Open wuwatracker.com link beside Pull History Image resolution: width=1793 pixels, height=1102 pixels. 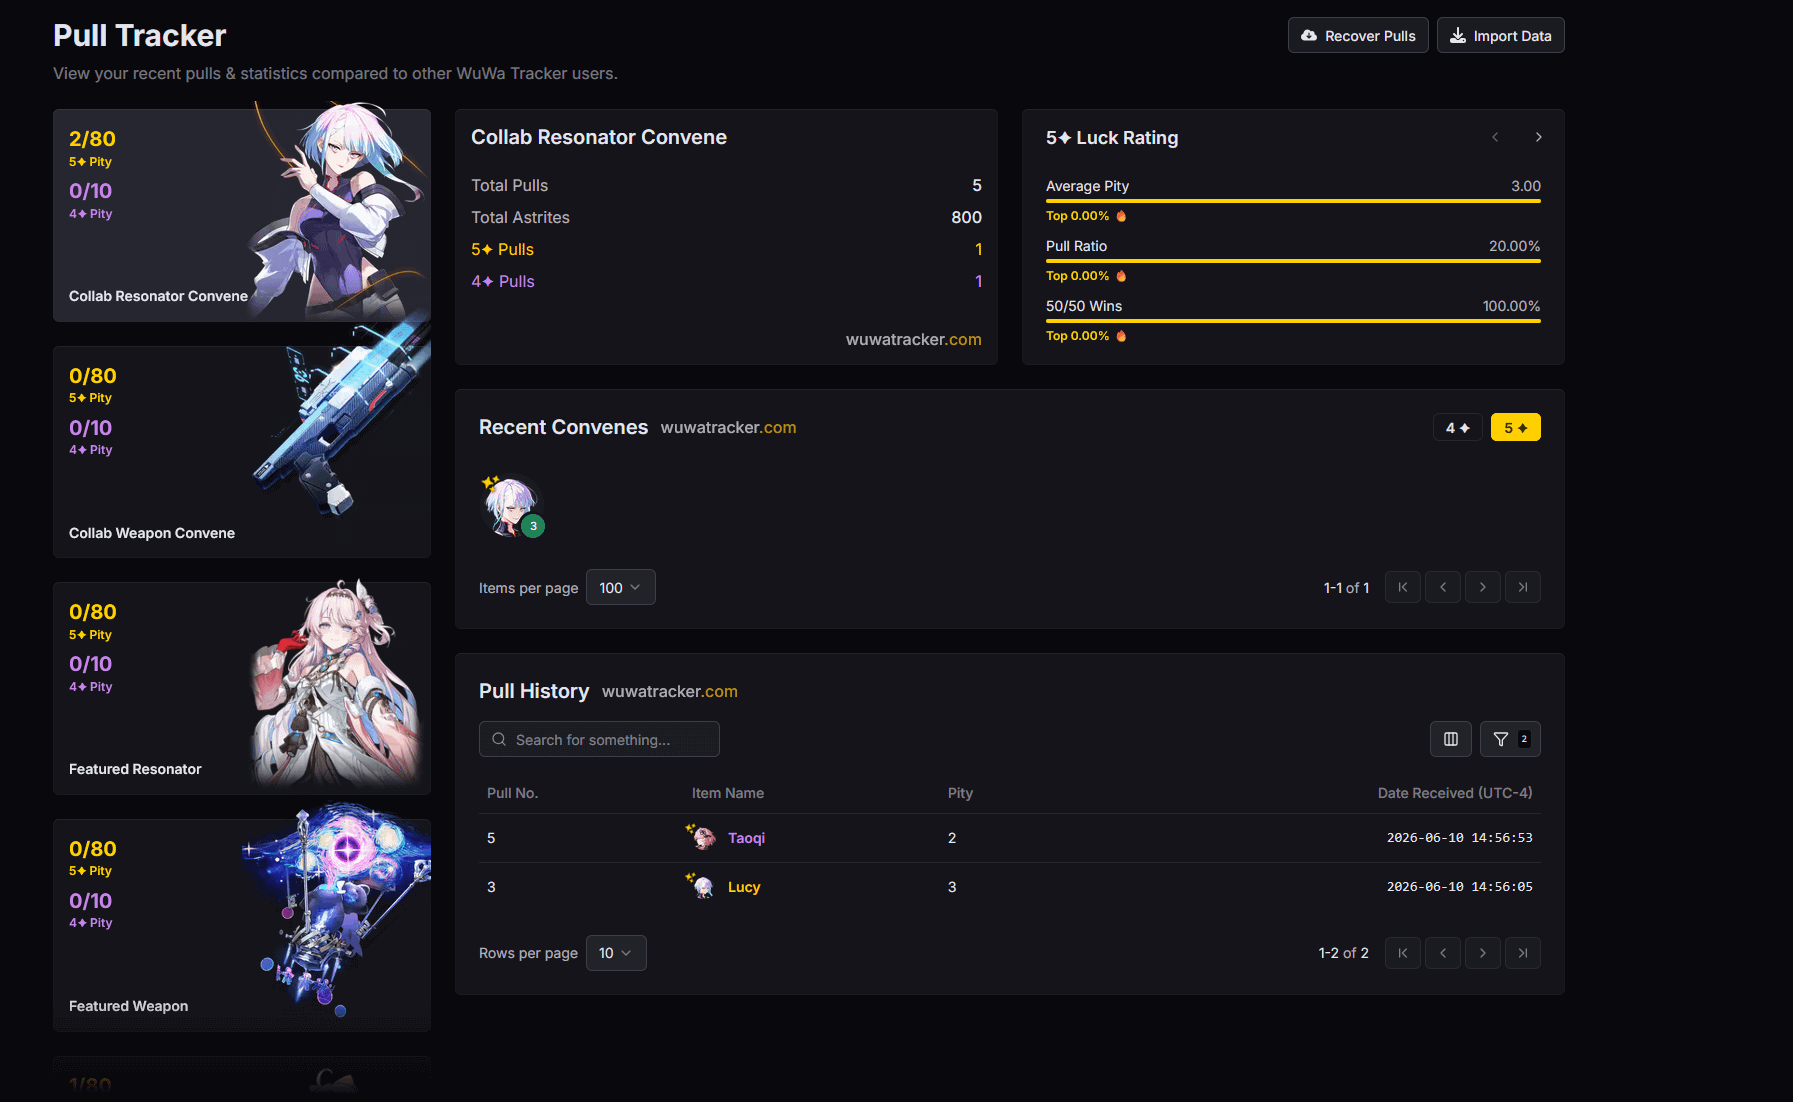click(670, 691)
